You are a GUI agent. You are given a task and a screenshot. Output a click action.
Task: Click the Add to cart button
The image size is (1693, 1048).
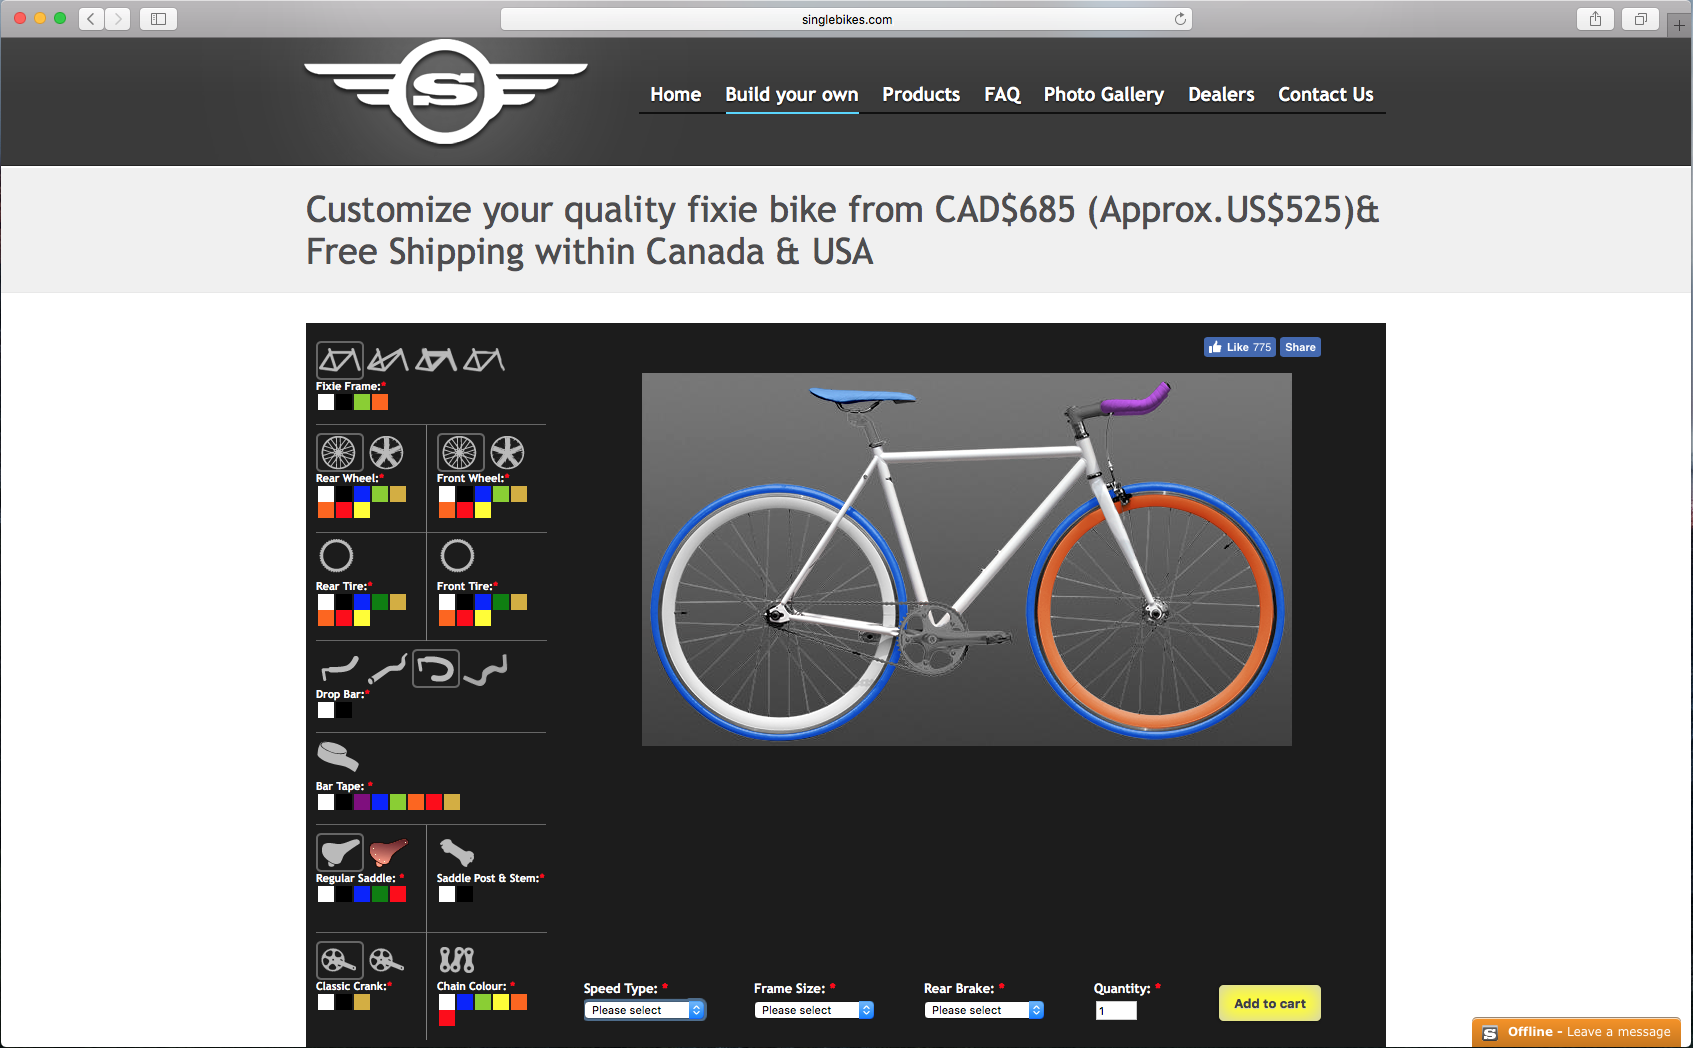pyautogui.click(x=1270, y=1003)
